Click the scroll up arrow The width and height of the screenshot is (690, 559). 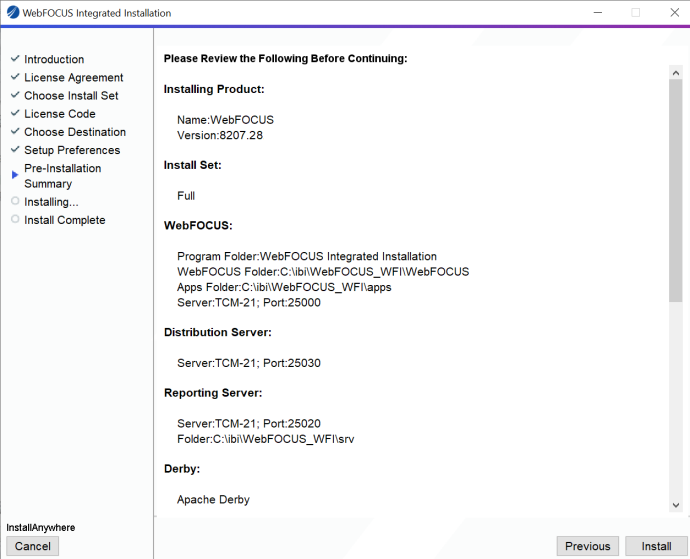(x=675, y=73)
